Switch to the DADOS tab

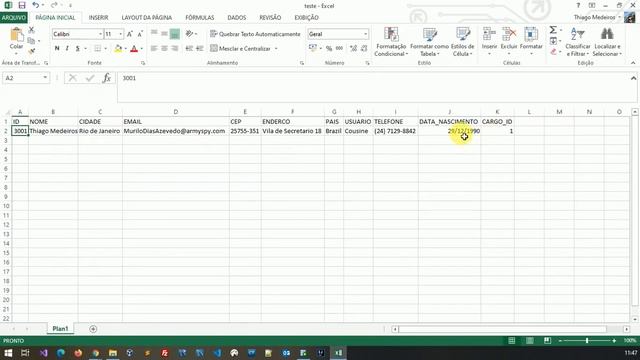(237, 18)
